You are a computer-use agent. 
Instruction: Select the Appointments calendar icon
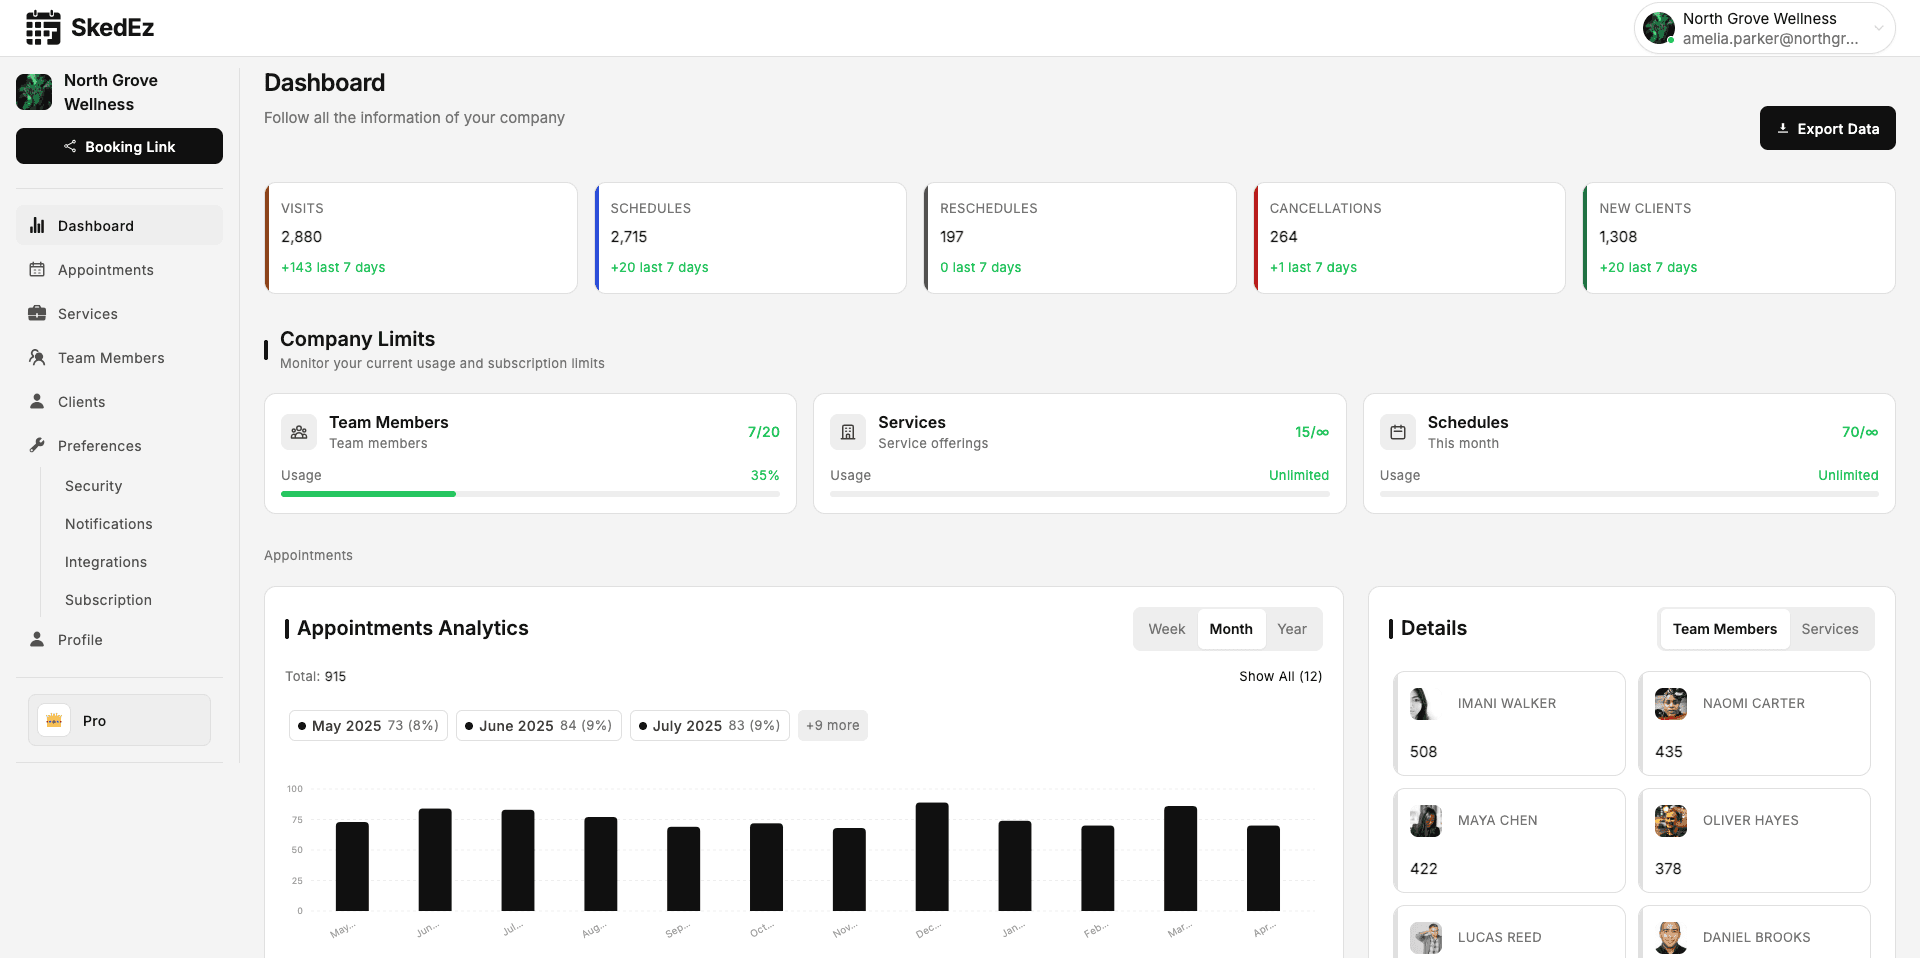click(x=38, y=270)
